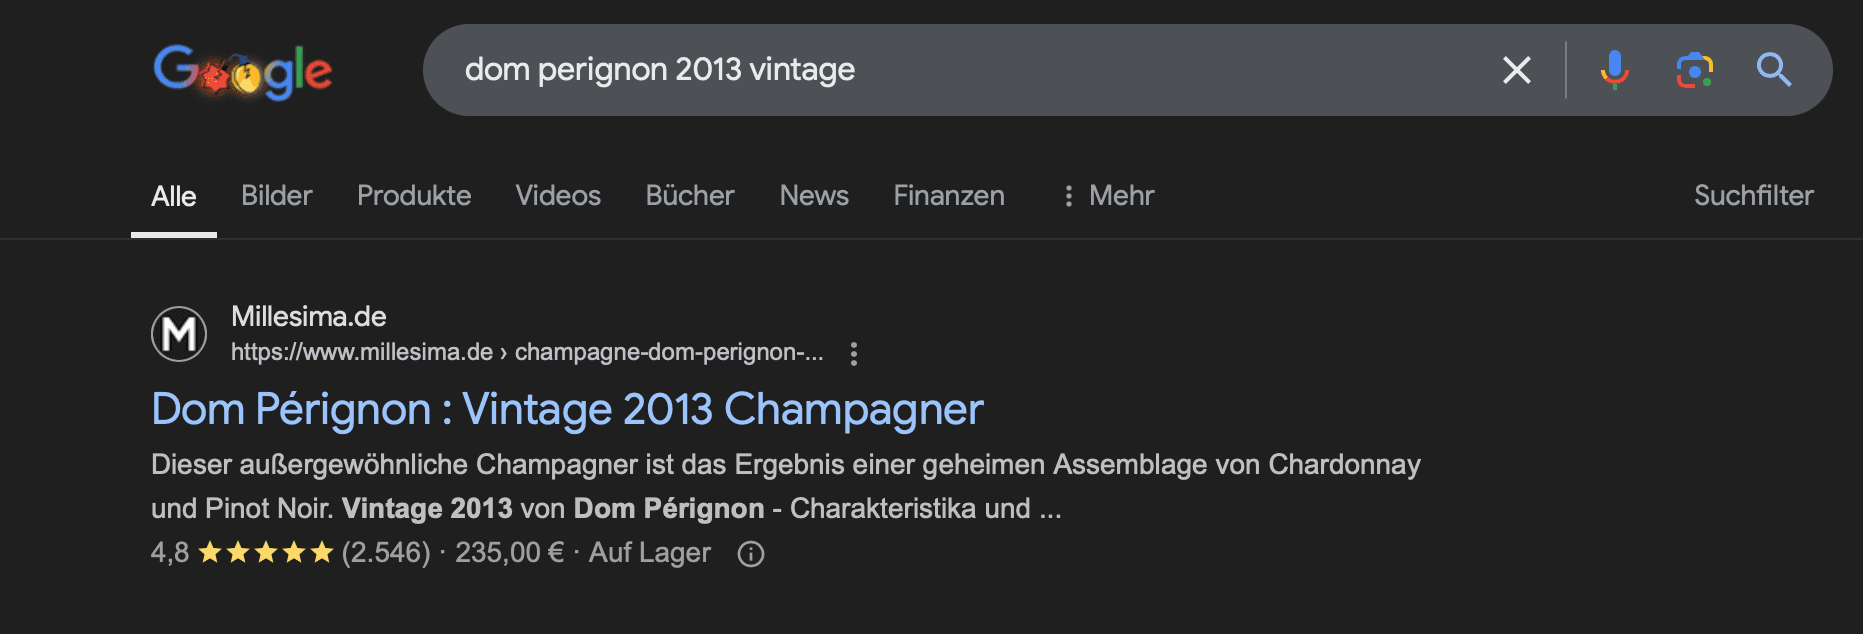Open Dom Pérignon Vintage 2013 Champagner link

point(567,410)
